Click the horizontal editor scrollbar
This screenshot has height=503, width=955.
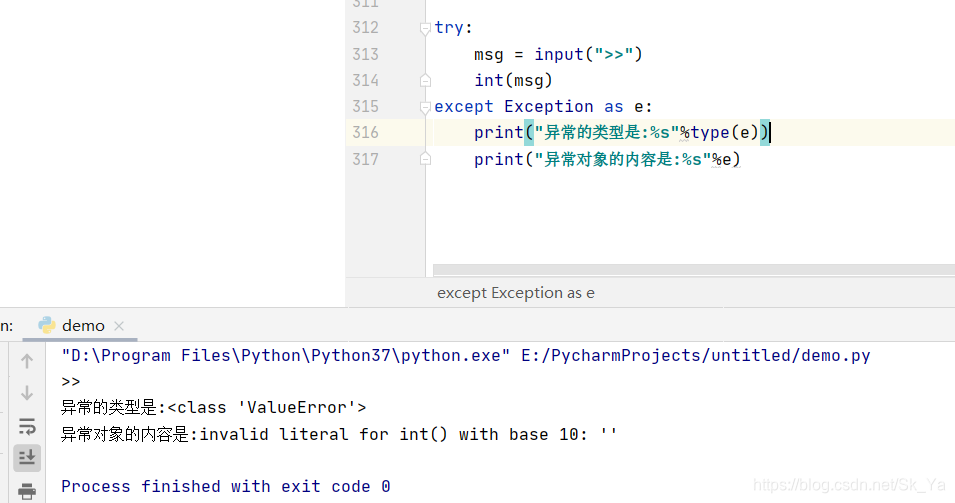(694, 269)
